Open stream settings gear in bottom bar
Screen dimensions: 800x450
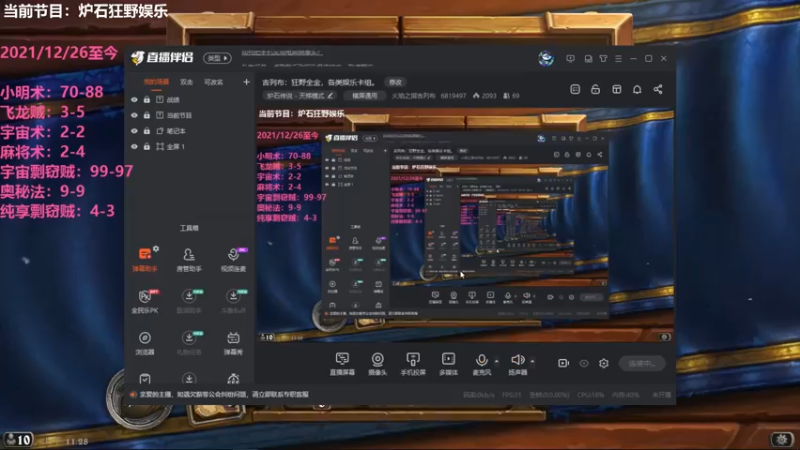point(604,363)
